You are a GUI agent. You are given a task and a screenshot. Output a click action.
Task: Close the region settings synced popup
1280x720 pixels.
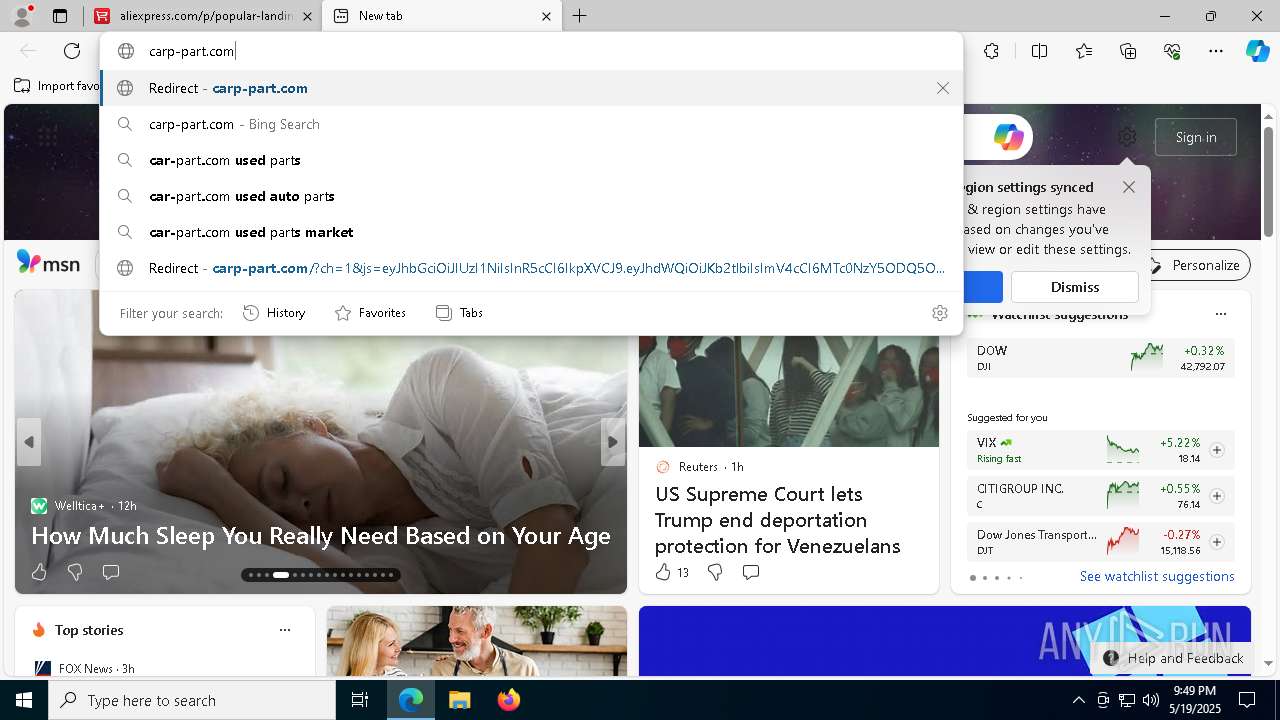(1129, 187)
